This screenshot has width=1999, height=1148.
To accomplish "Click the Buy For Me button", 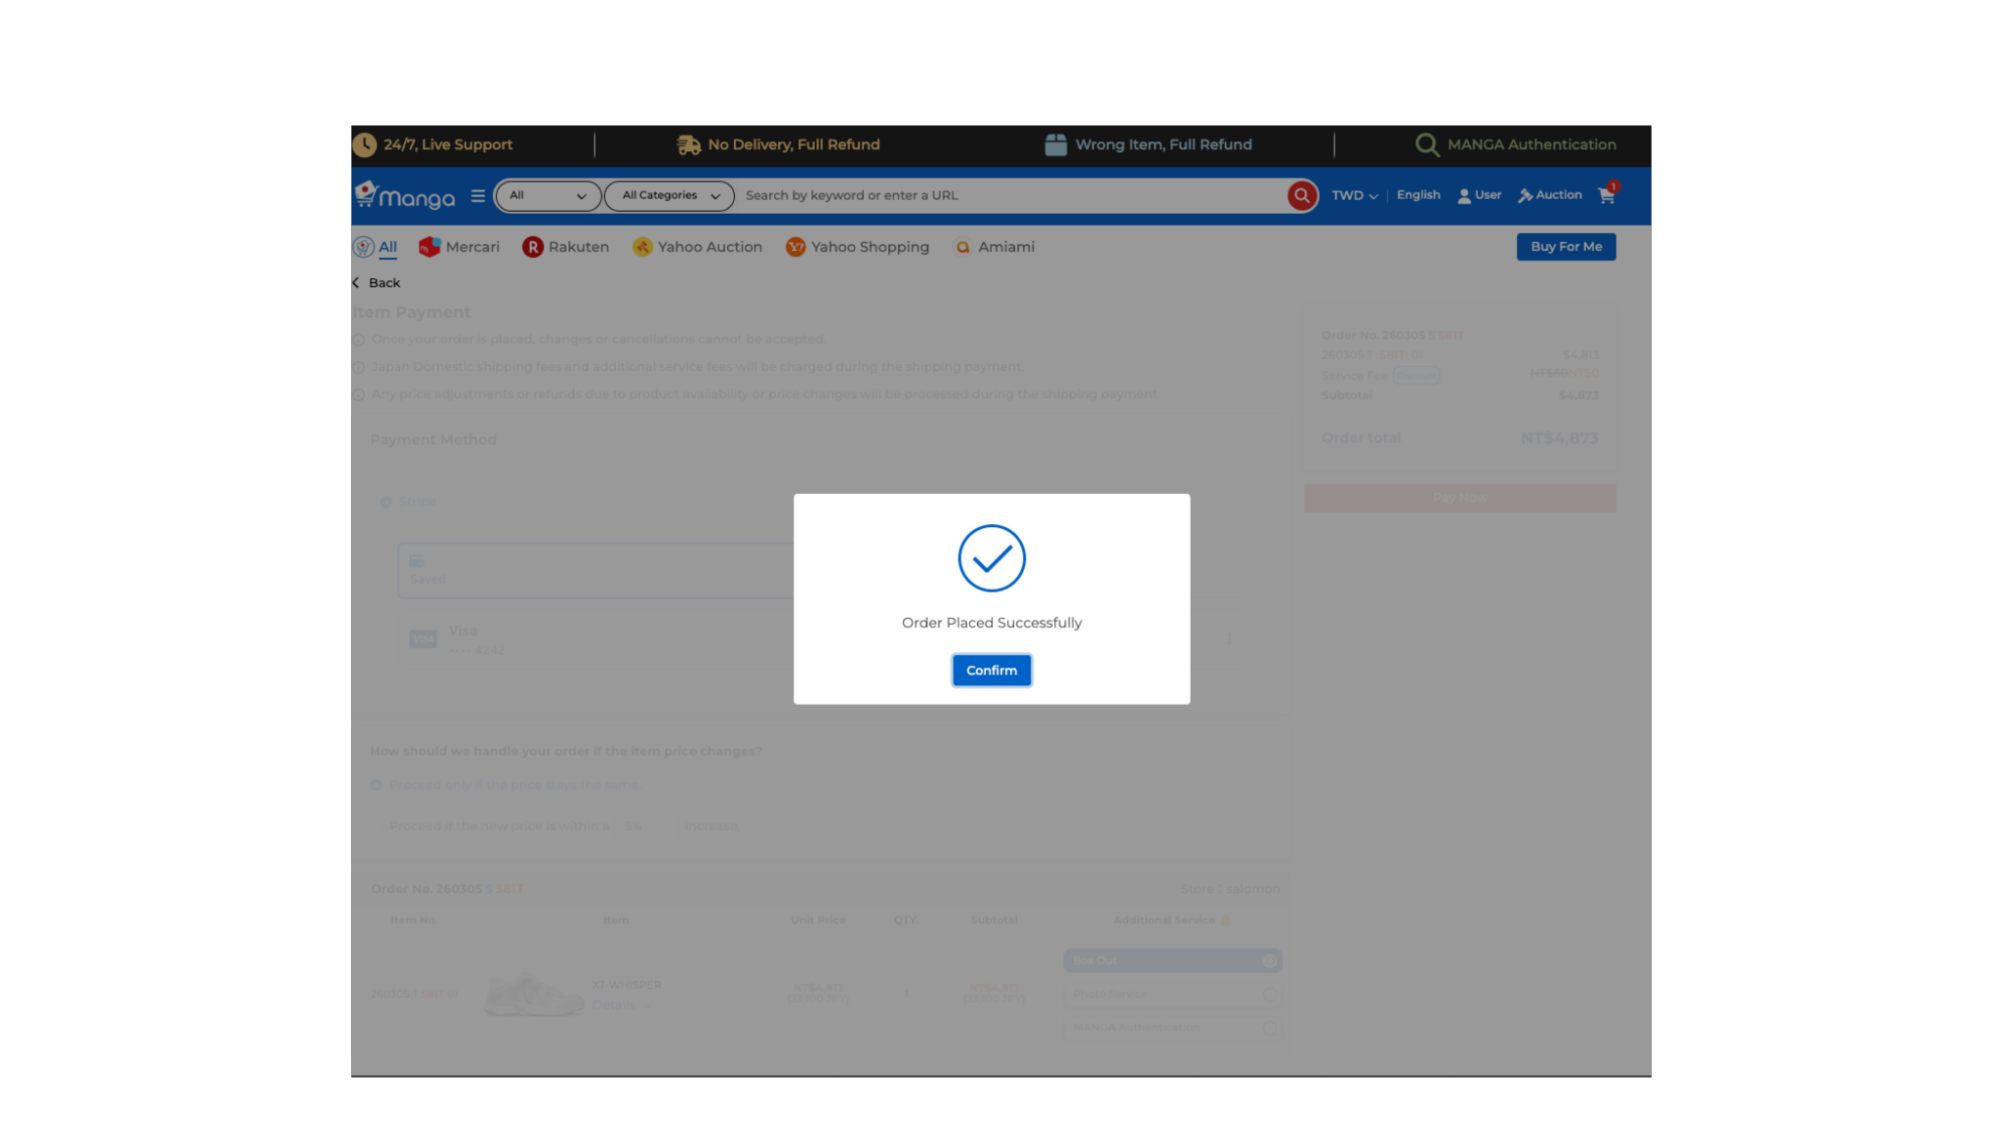I will point(1565,247).
